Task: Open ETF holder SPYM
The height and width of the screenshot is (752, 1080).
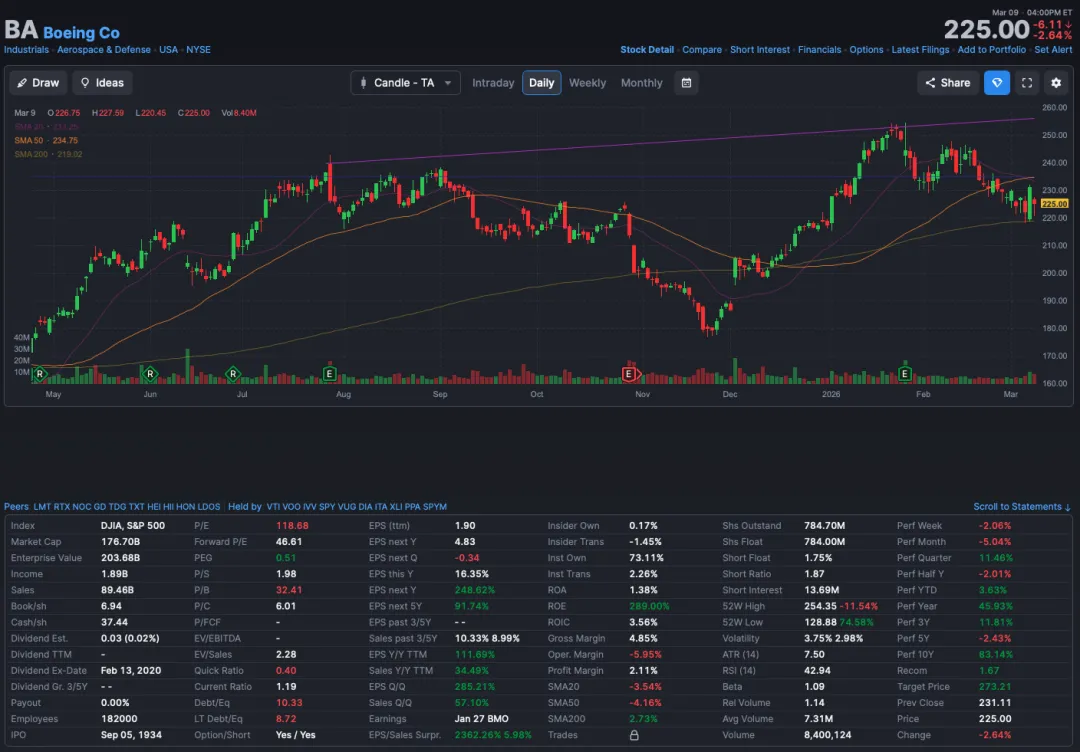Action: click(435, 507)
